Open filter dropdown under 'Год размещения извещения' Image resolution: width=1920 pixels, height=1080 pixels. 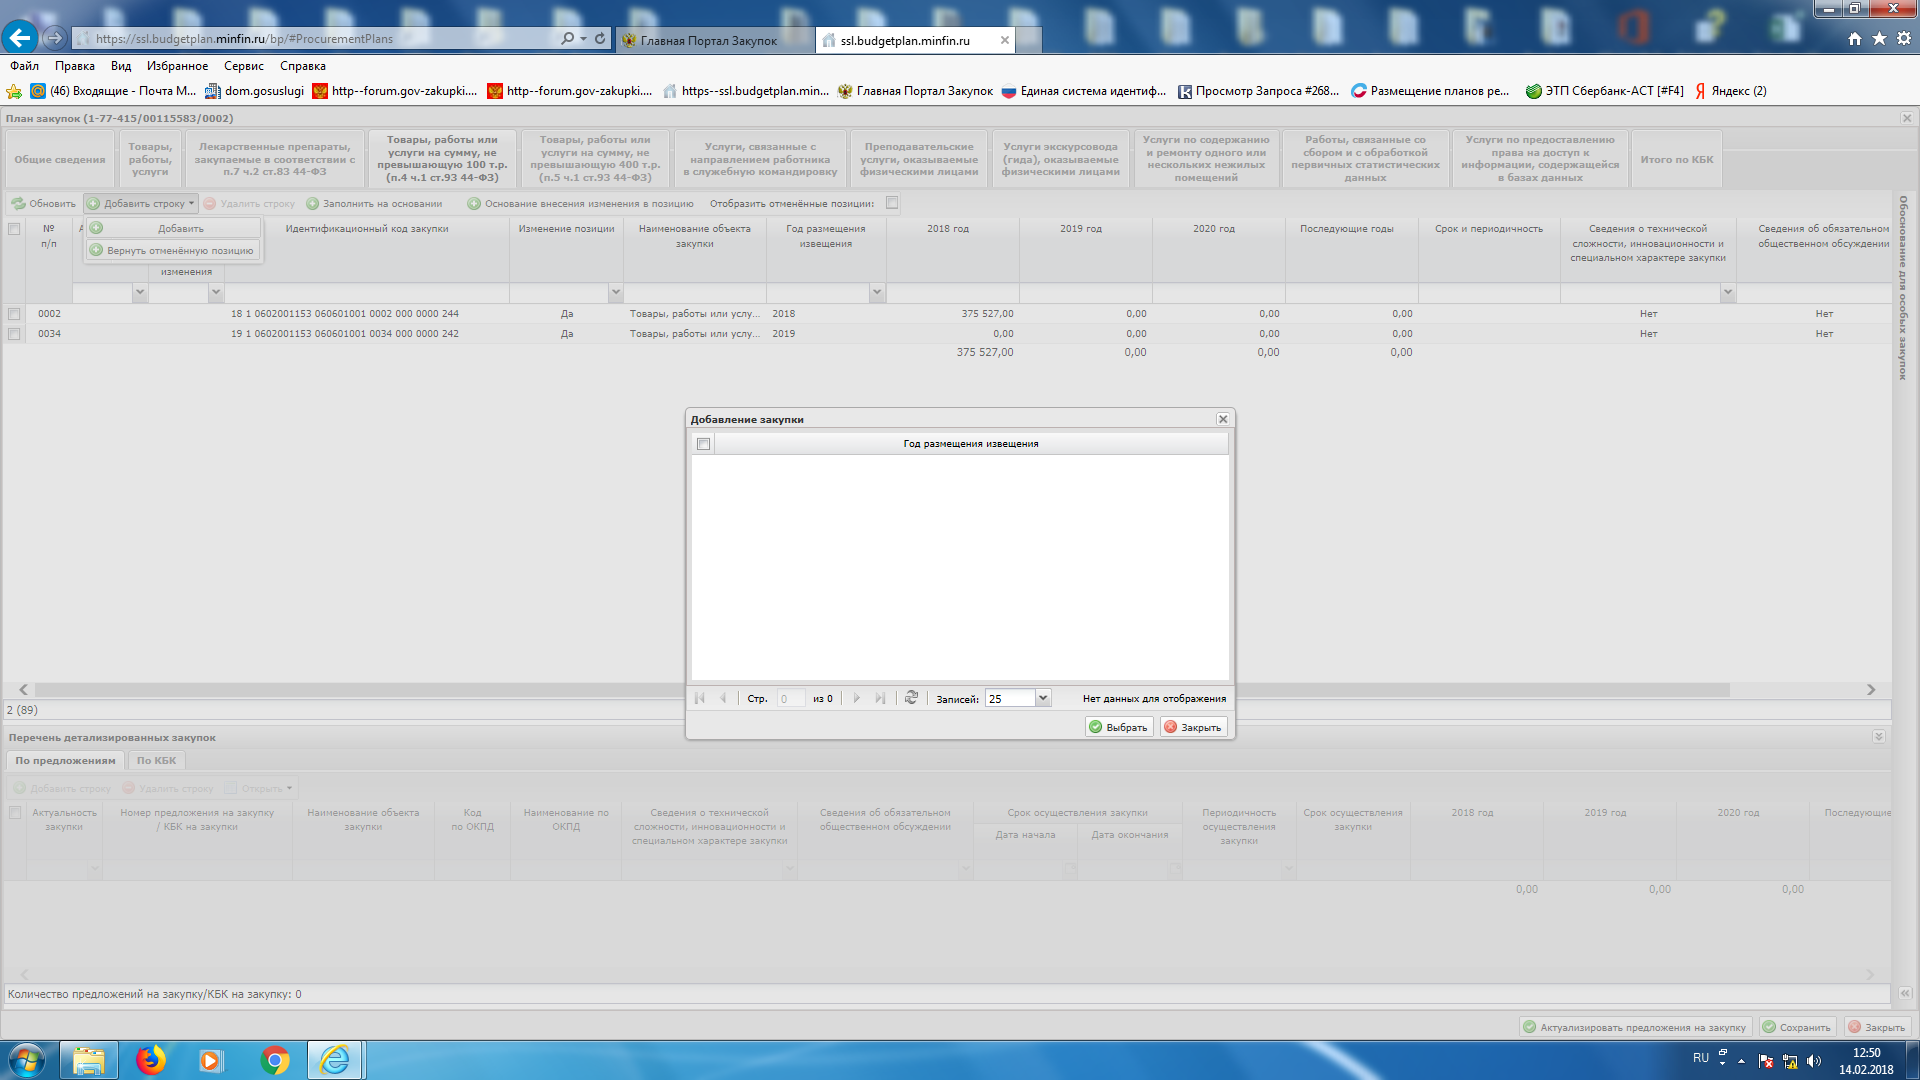[x=877, y=293]
